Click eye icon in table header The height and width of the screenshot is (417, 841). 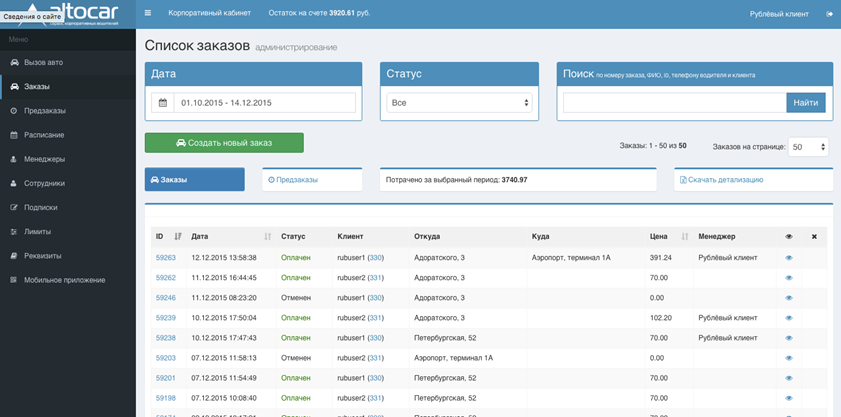click(788, 236)
